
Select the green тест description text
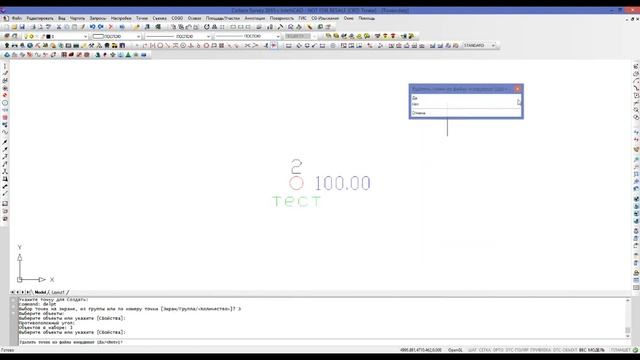[297, 201]
